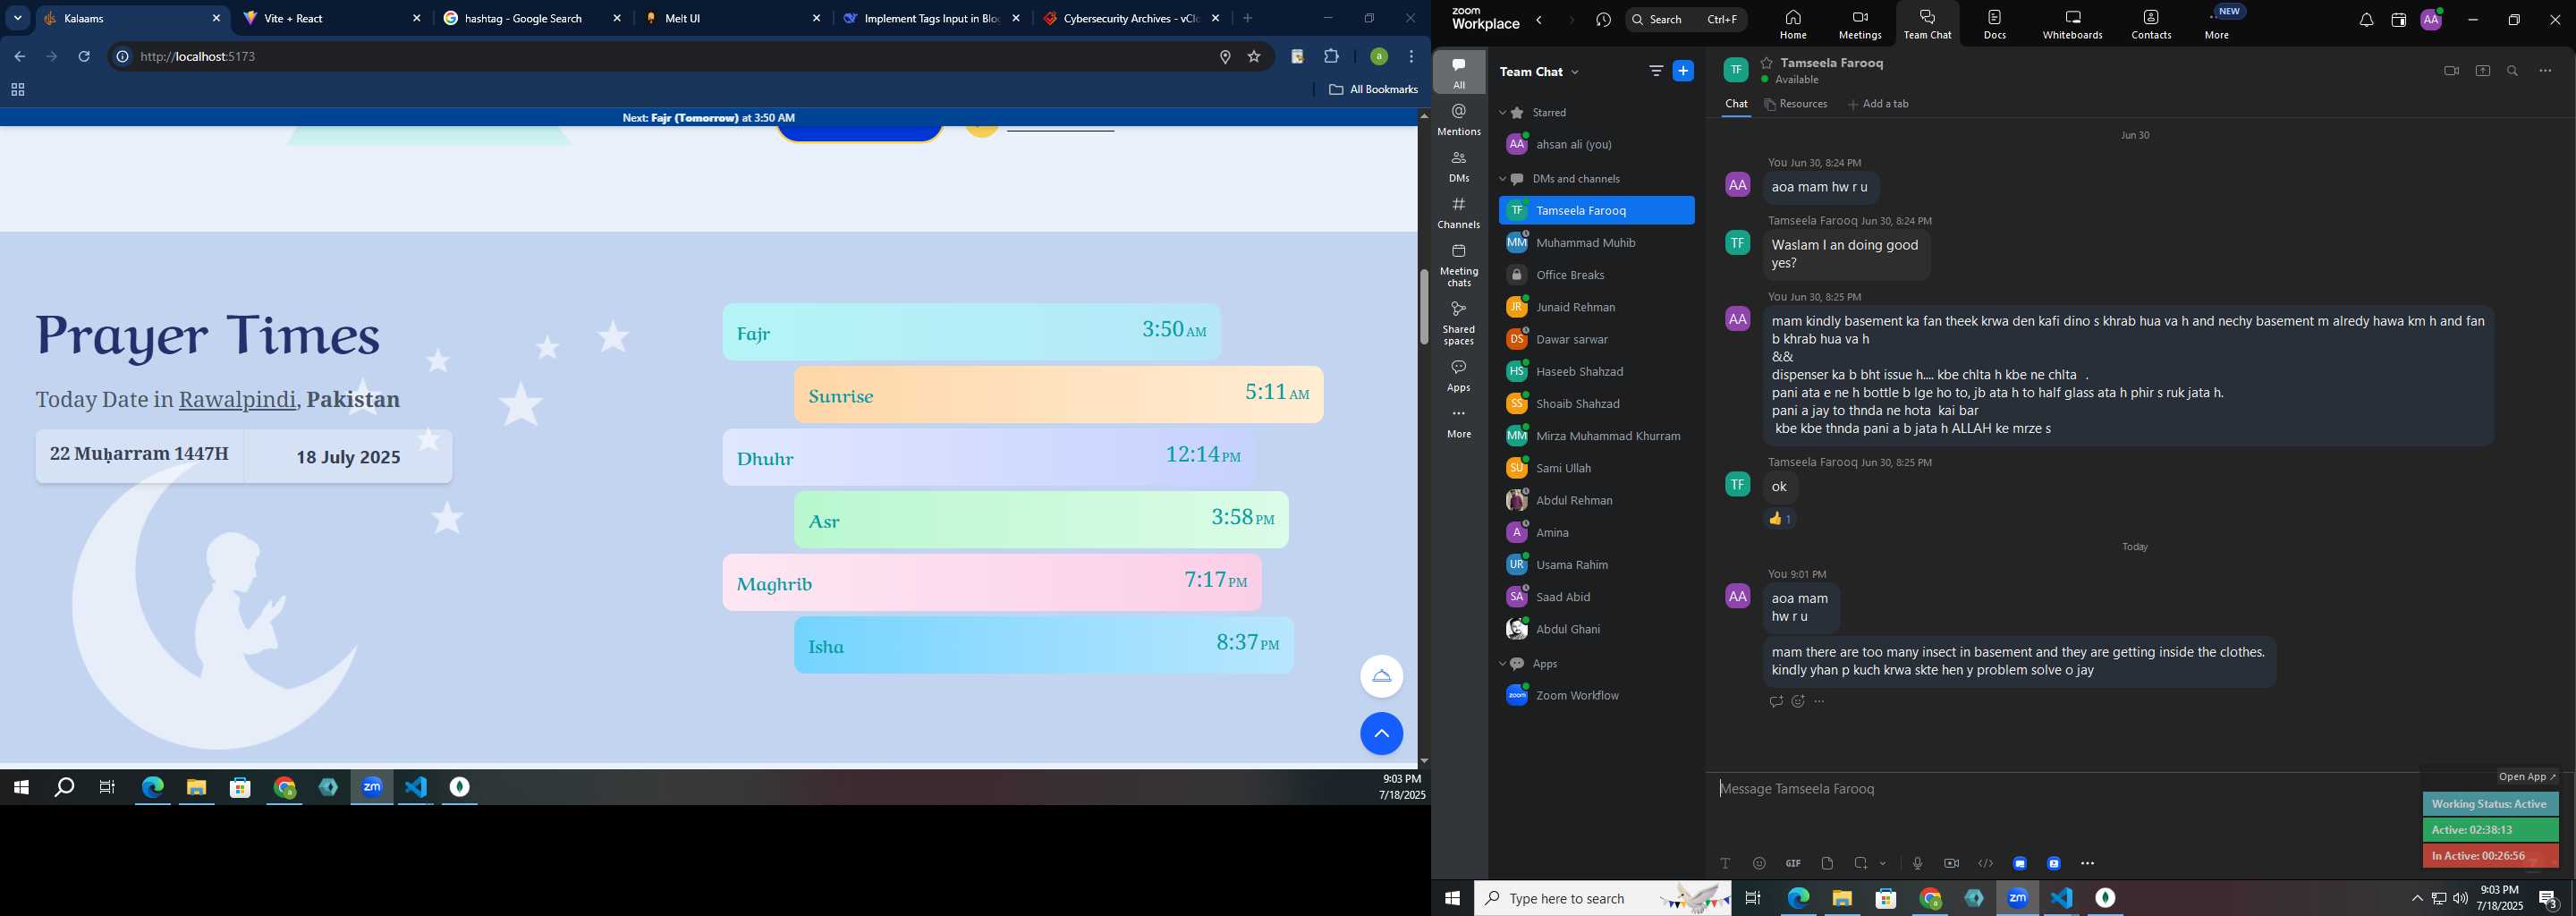Switch to hashtag - Google Search tab
The width and height of the screenshot is (2576, 916).
[533, 18]
